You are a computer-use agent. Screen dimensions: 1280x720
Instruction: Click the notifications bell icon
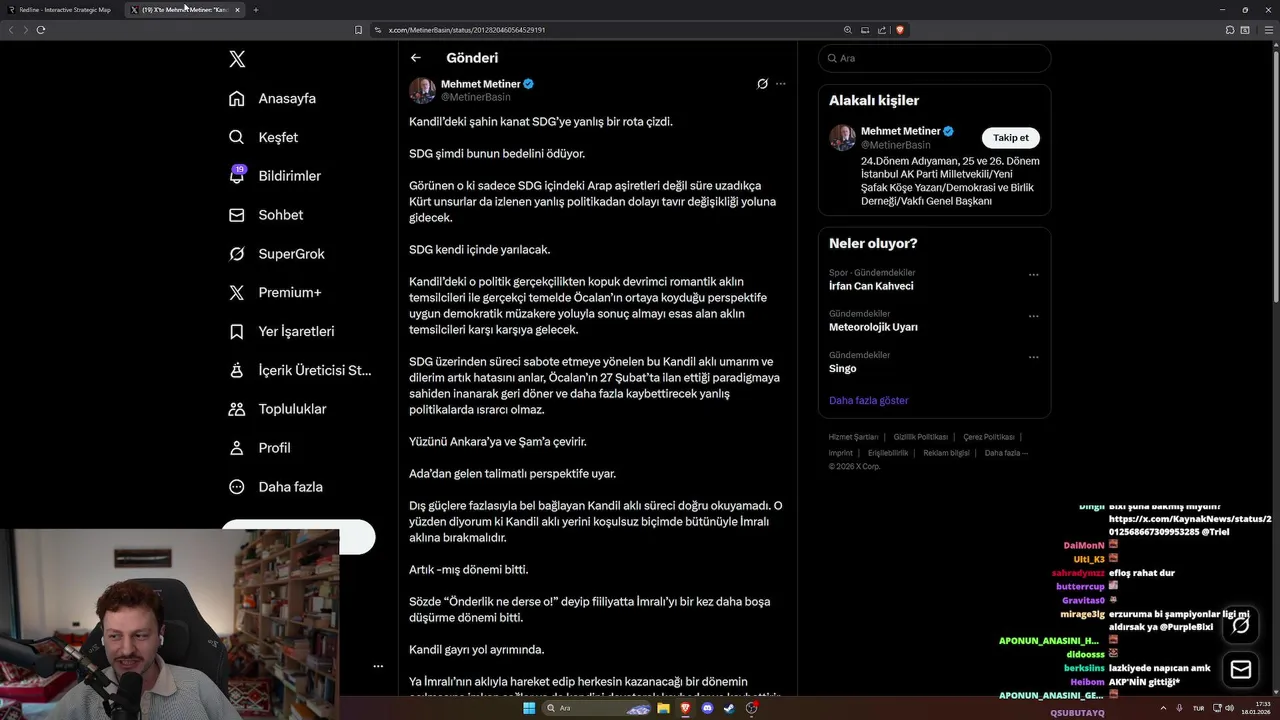(237, 176)
